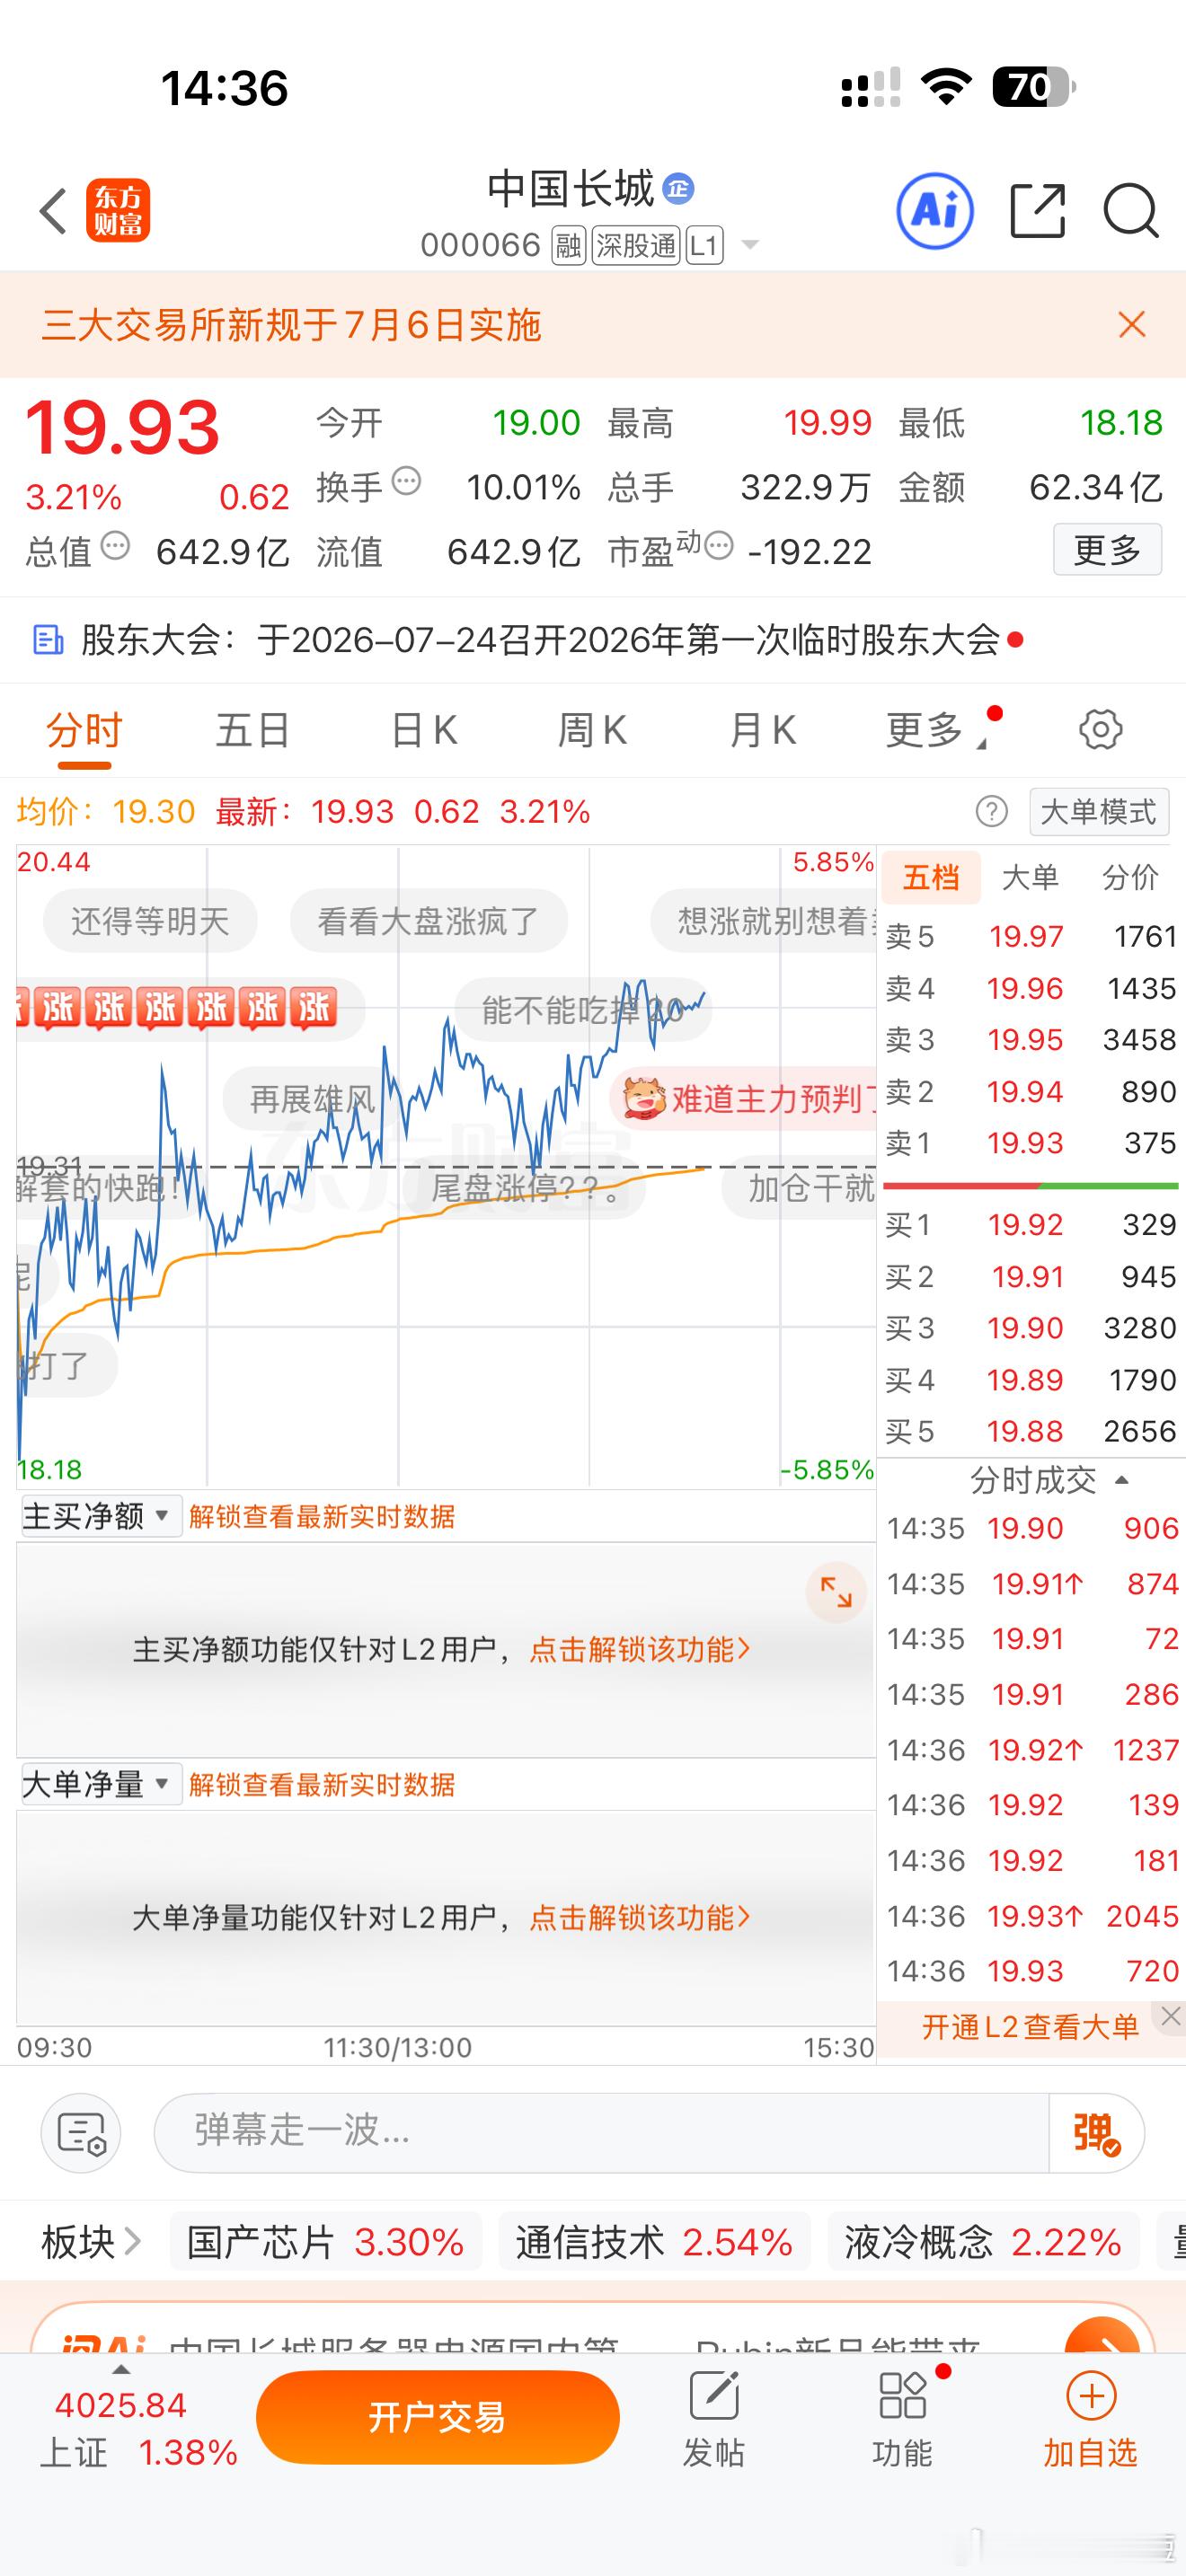Tap the 卖1 19.93 order row
This screenshot has height=2576, width=1186.
[x=1031, y=1143]
